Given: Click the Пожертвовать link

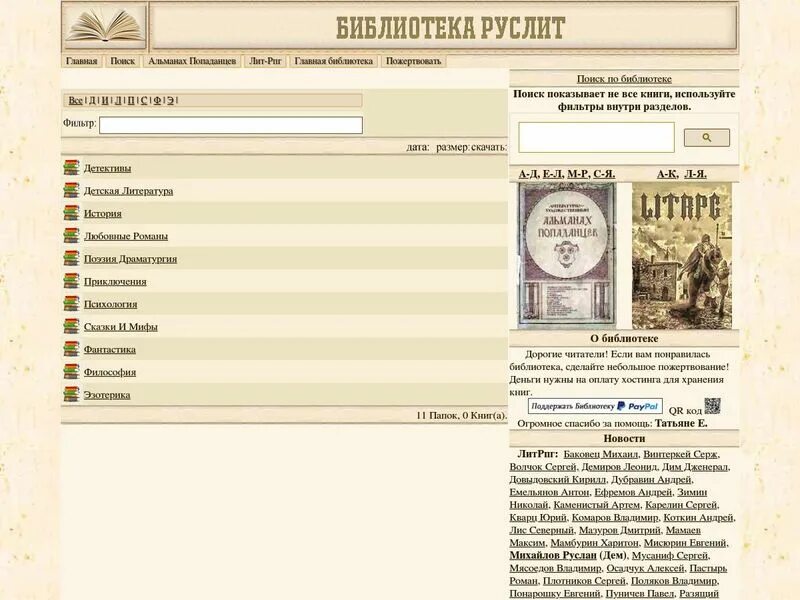Looking at the screenshot, I should [414, 60].
